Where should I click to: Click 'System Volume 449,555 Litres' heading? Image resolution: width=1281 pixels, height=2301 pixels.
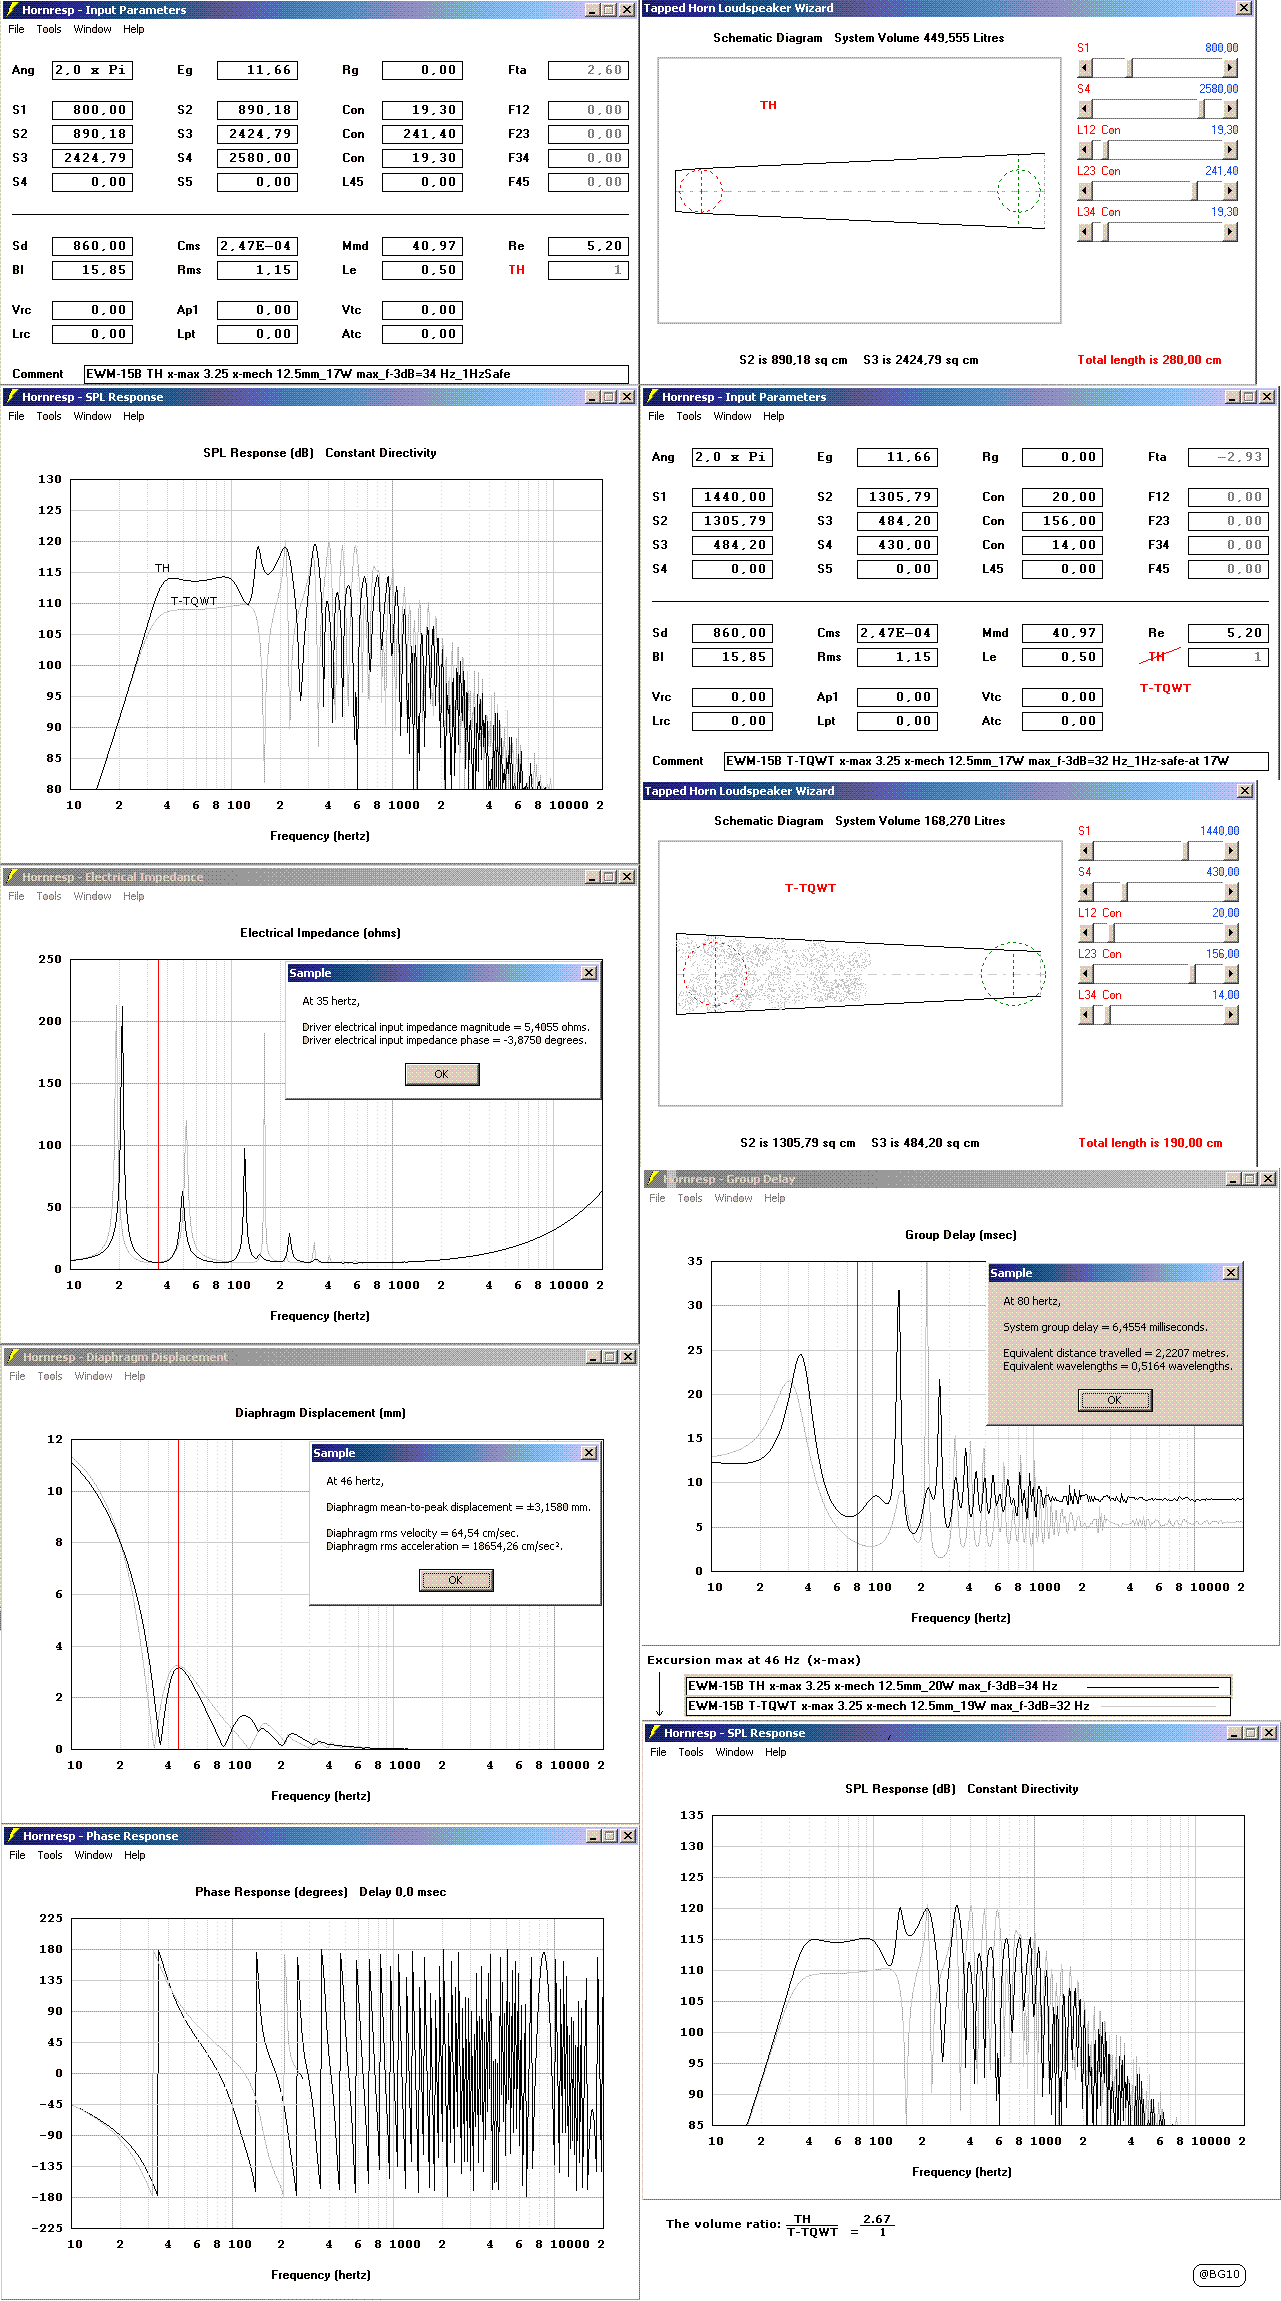point(919,38)
